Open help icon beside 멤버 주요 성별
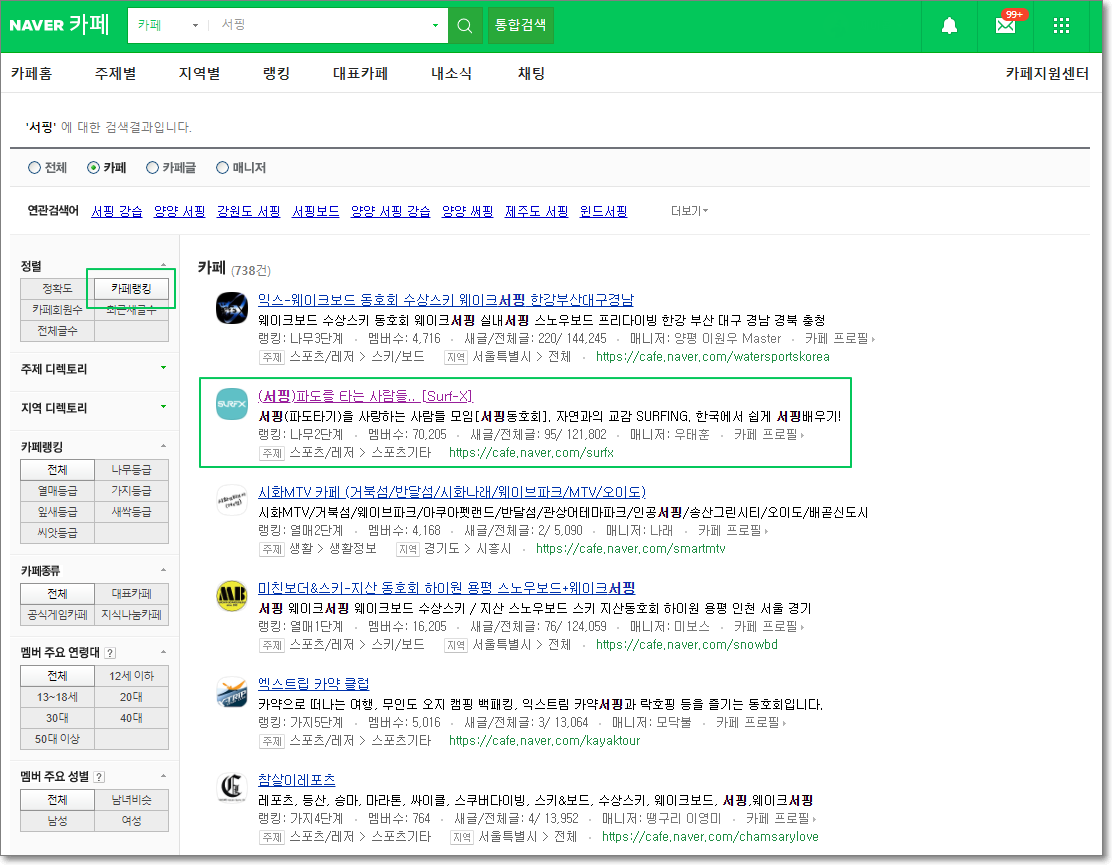1112x865 pixels. pyautogui.click(x=99, y=777)
